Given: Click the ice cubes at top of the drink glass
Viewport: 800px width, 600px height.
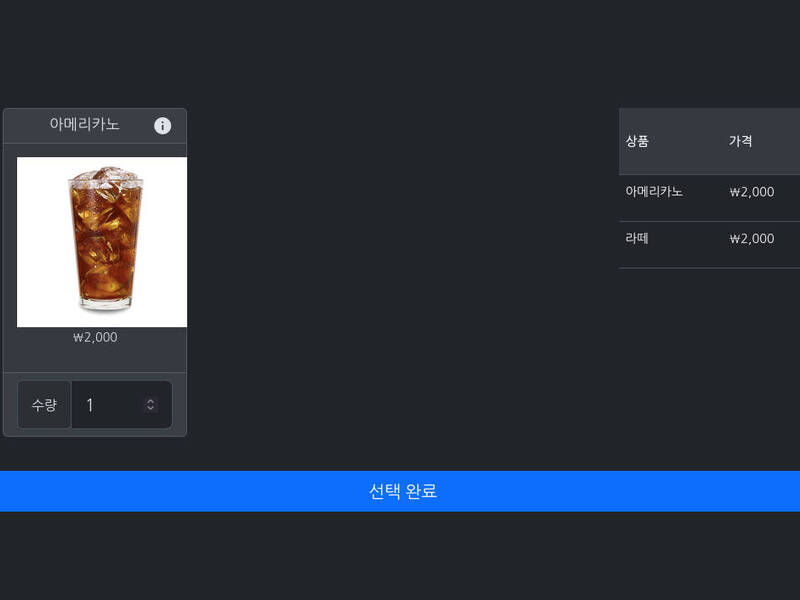Looking at the screenshot, I should pos(106,177).
